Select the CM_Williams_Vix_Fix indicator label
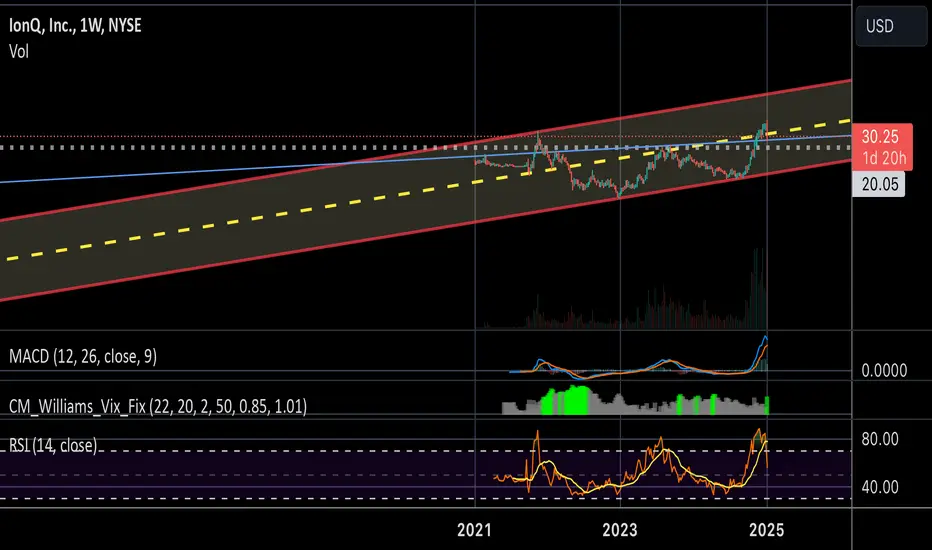Viewport: 932px width, 550px height. point(158,407)
